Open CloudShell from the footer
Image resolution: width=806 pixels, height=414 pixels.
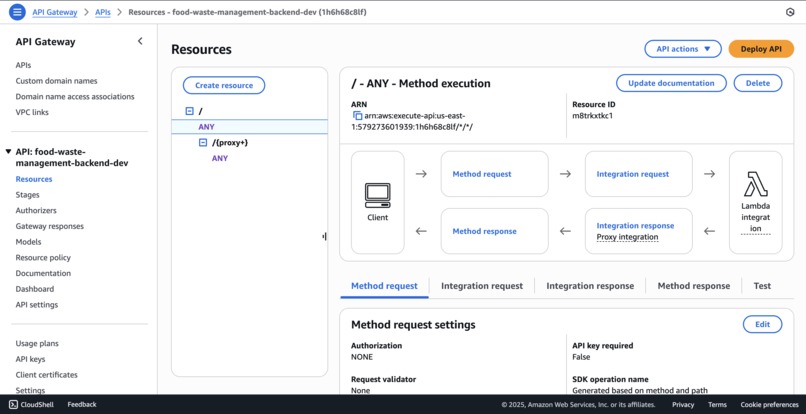point(31,404)
